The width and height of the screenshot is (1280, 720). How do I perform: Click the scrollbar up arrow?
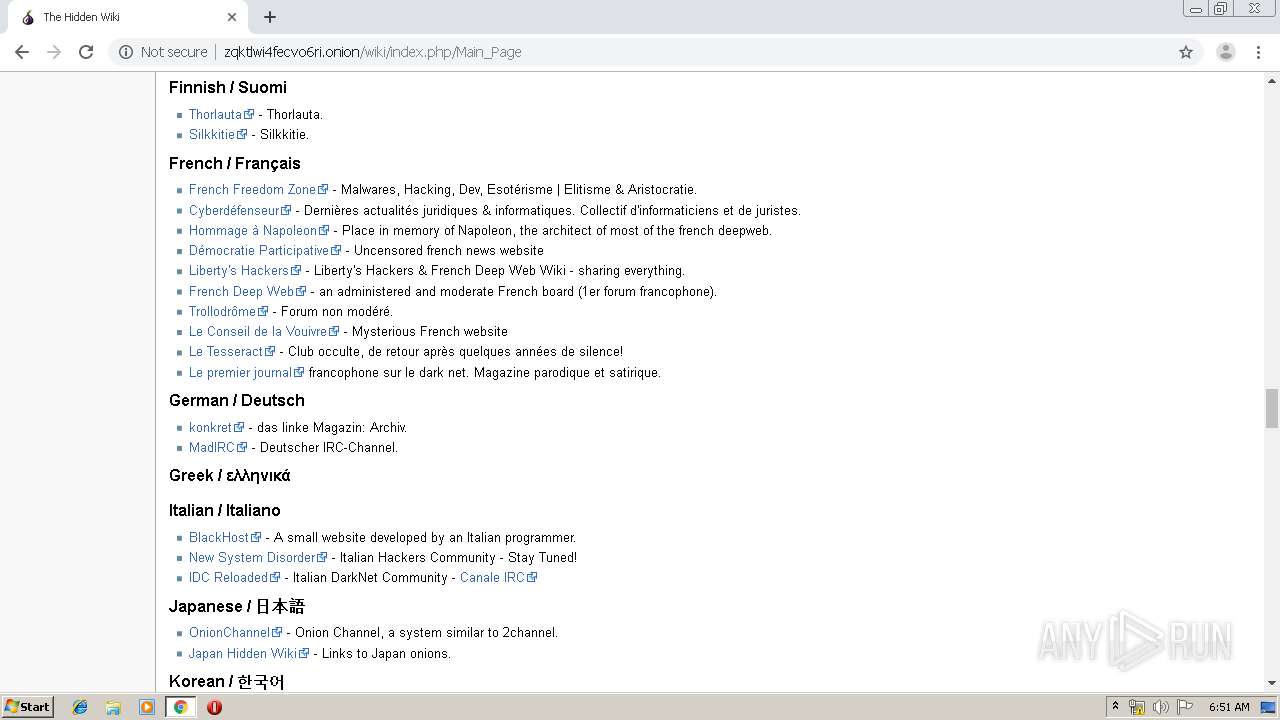(x=1272, y=79)
